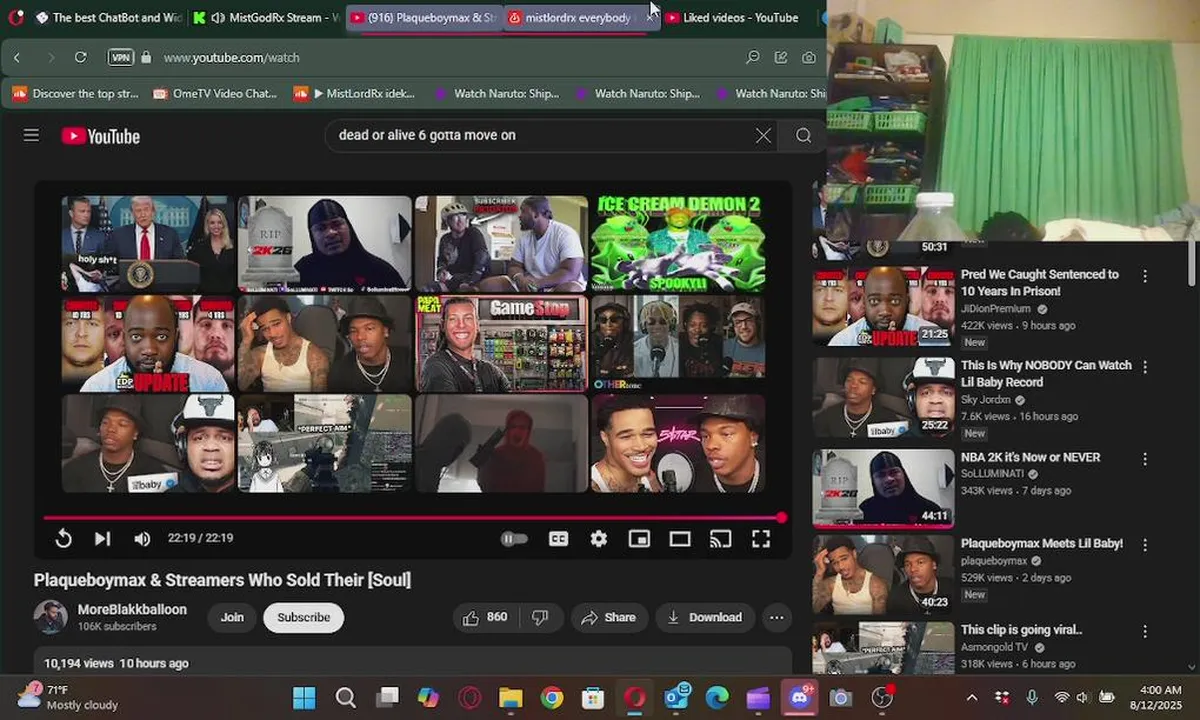1200x720 pixels.
Task: Run the YouTube search magnifier button
Action: 803,135
